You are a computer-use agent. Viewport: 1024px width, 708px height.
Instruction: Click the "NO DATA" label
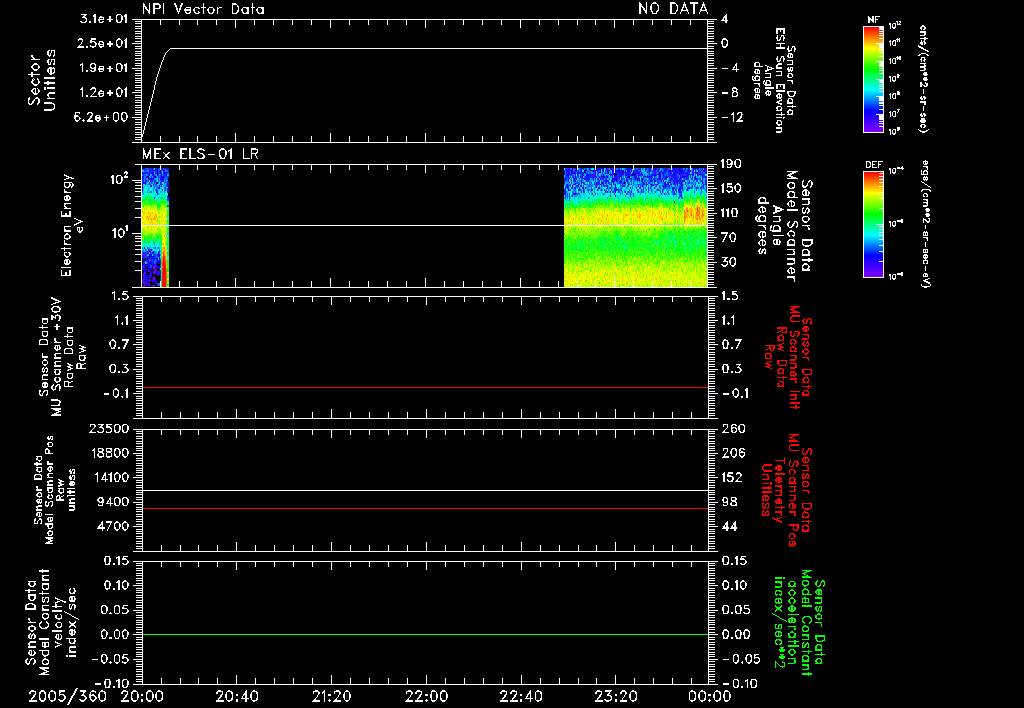673,9
